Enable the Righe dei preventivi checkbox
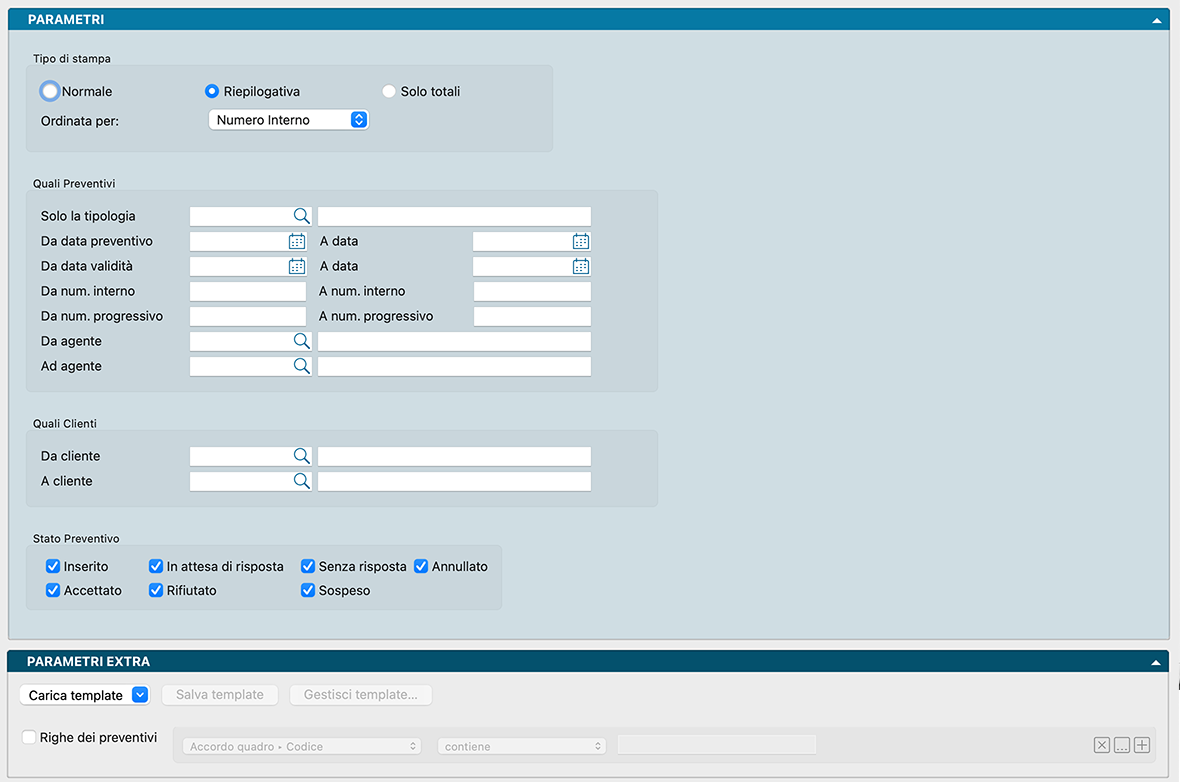Viewport: 1180px width, 782px height. pos(30,737)
